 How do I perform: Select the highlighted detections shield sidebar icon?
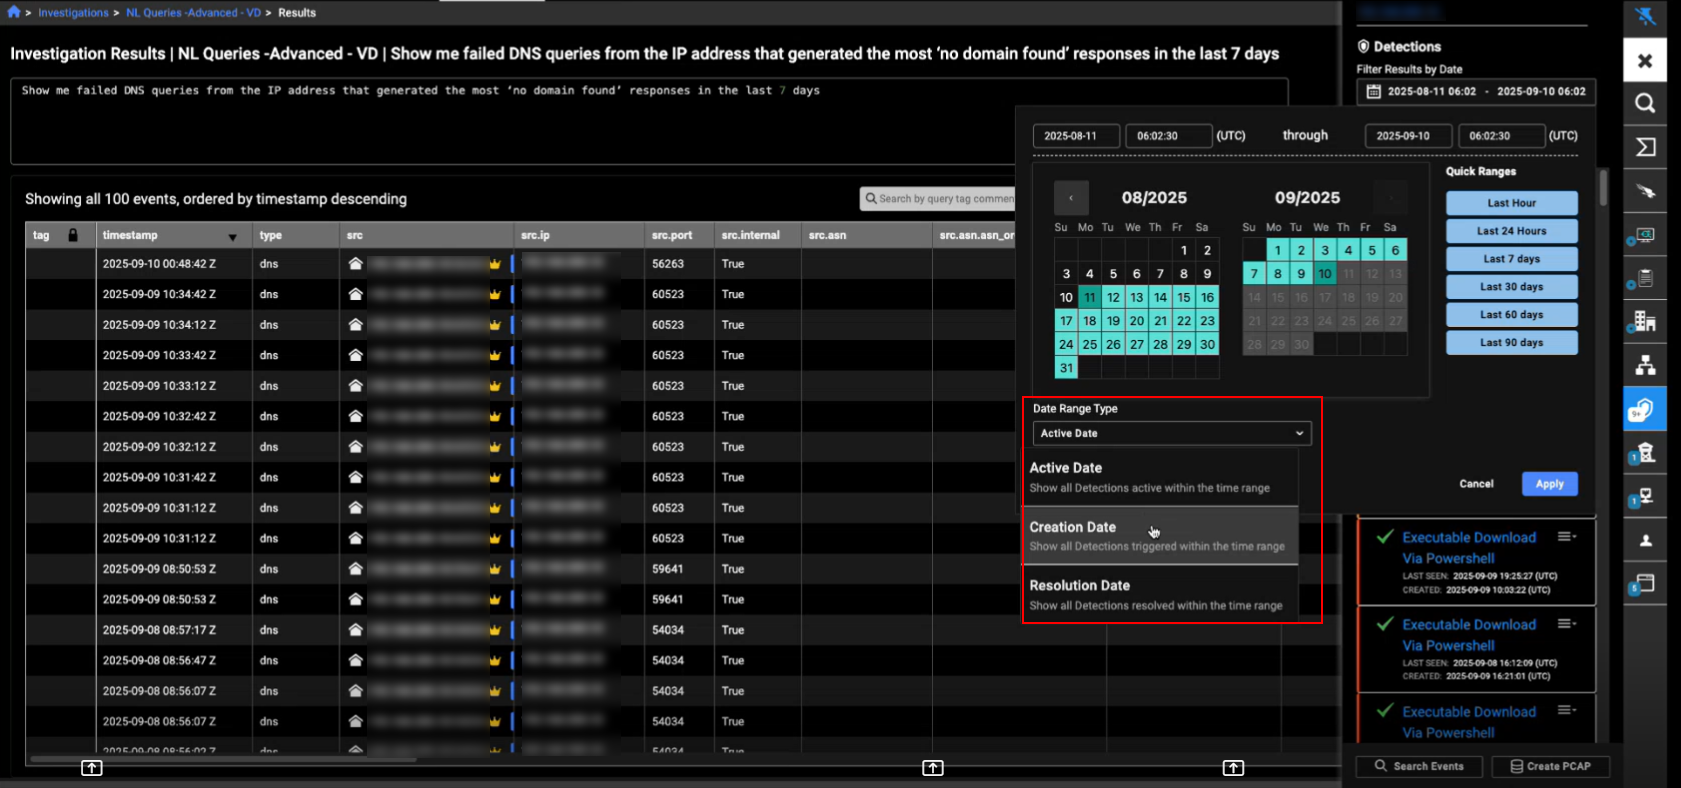pos(1645,409)
